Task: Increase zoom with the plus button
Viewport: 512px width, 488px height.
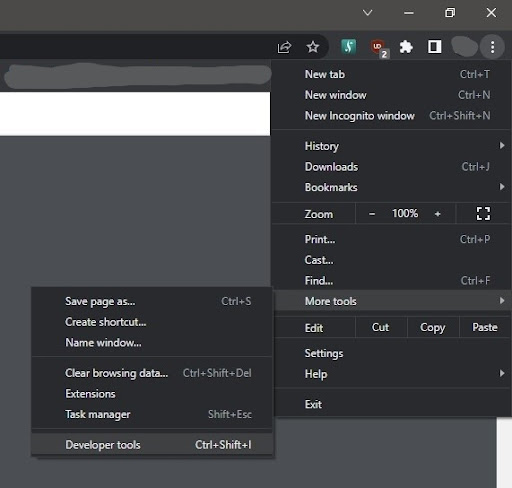Action: pyautogui.click(x=438, y=214)
